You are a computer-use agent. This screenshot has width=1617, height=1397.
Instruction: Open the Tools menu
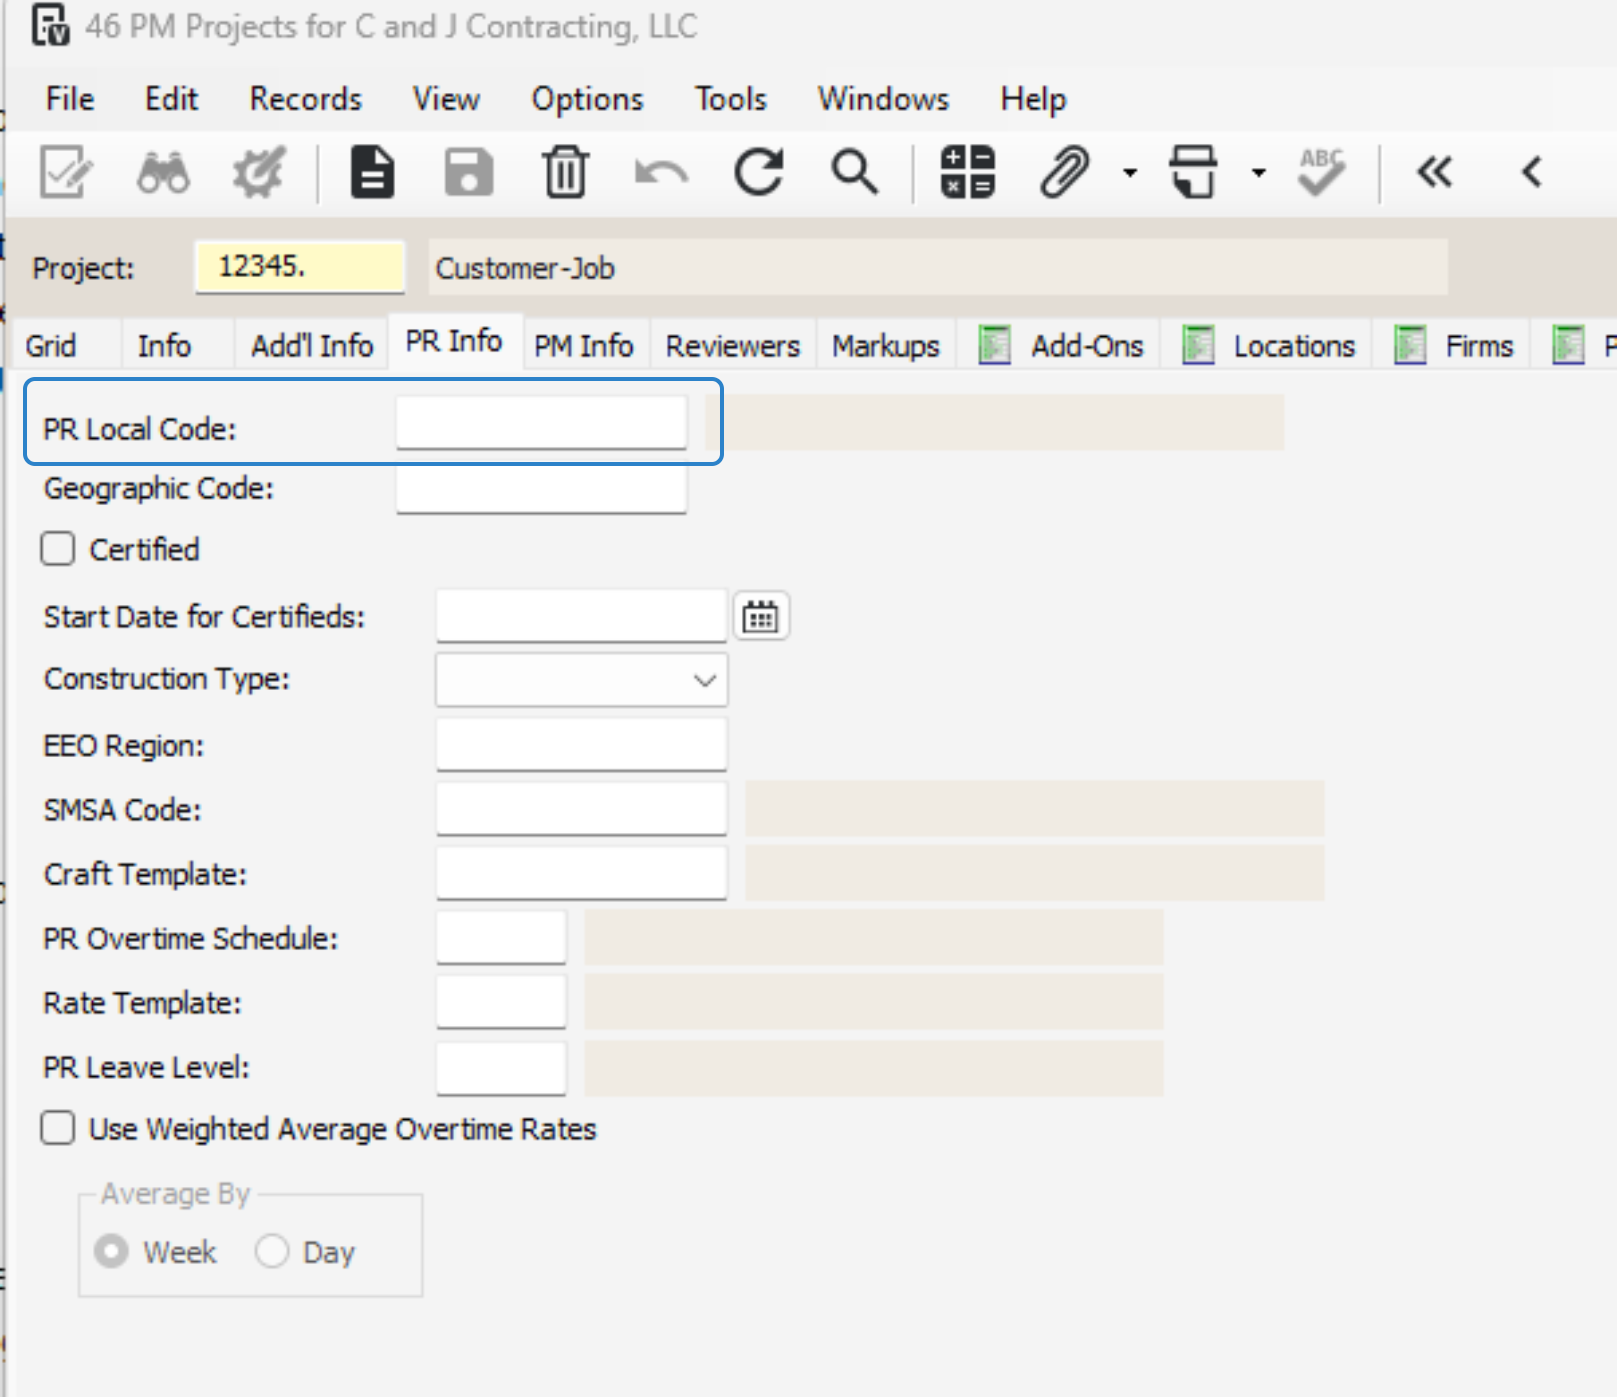pyautogui.click(x=731, y=99)
